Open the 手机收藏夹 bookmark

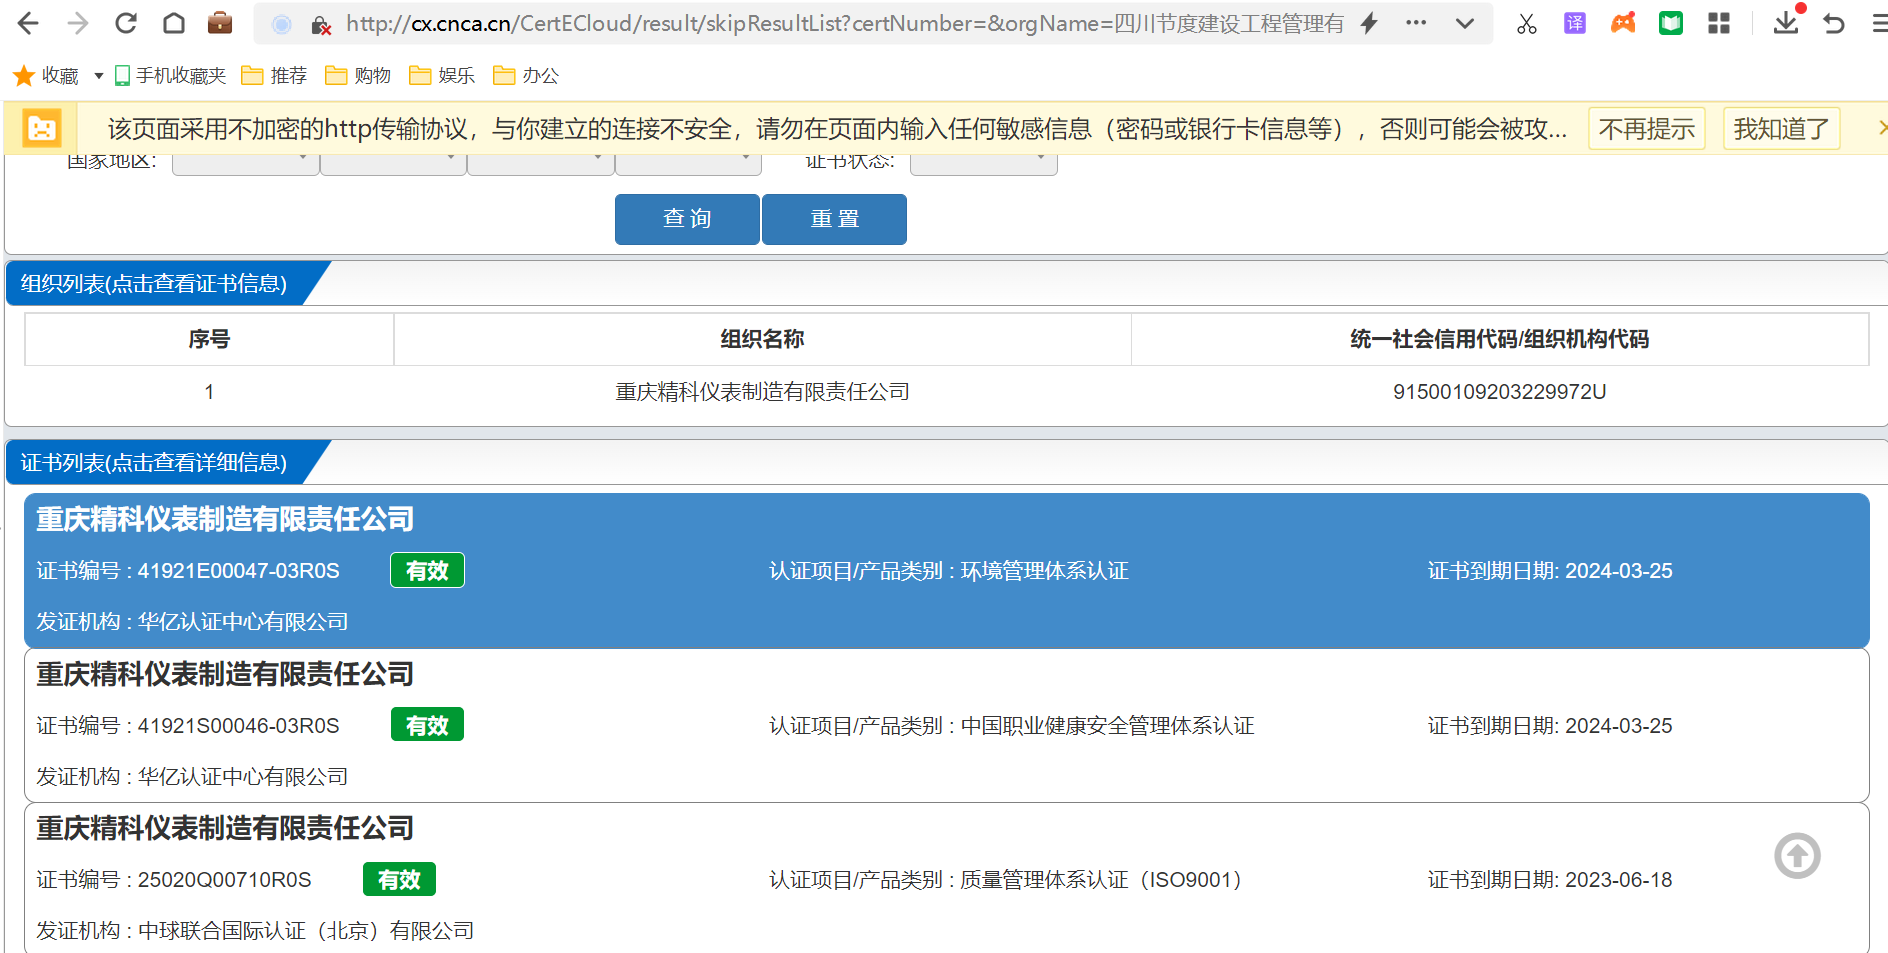170,76
